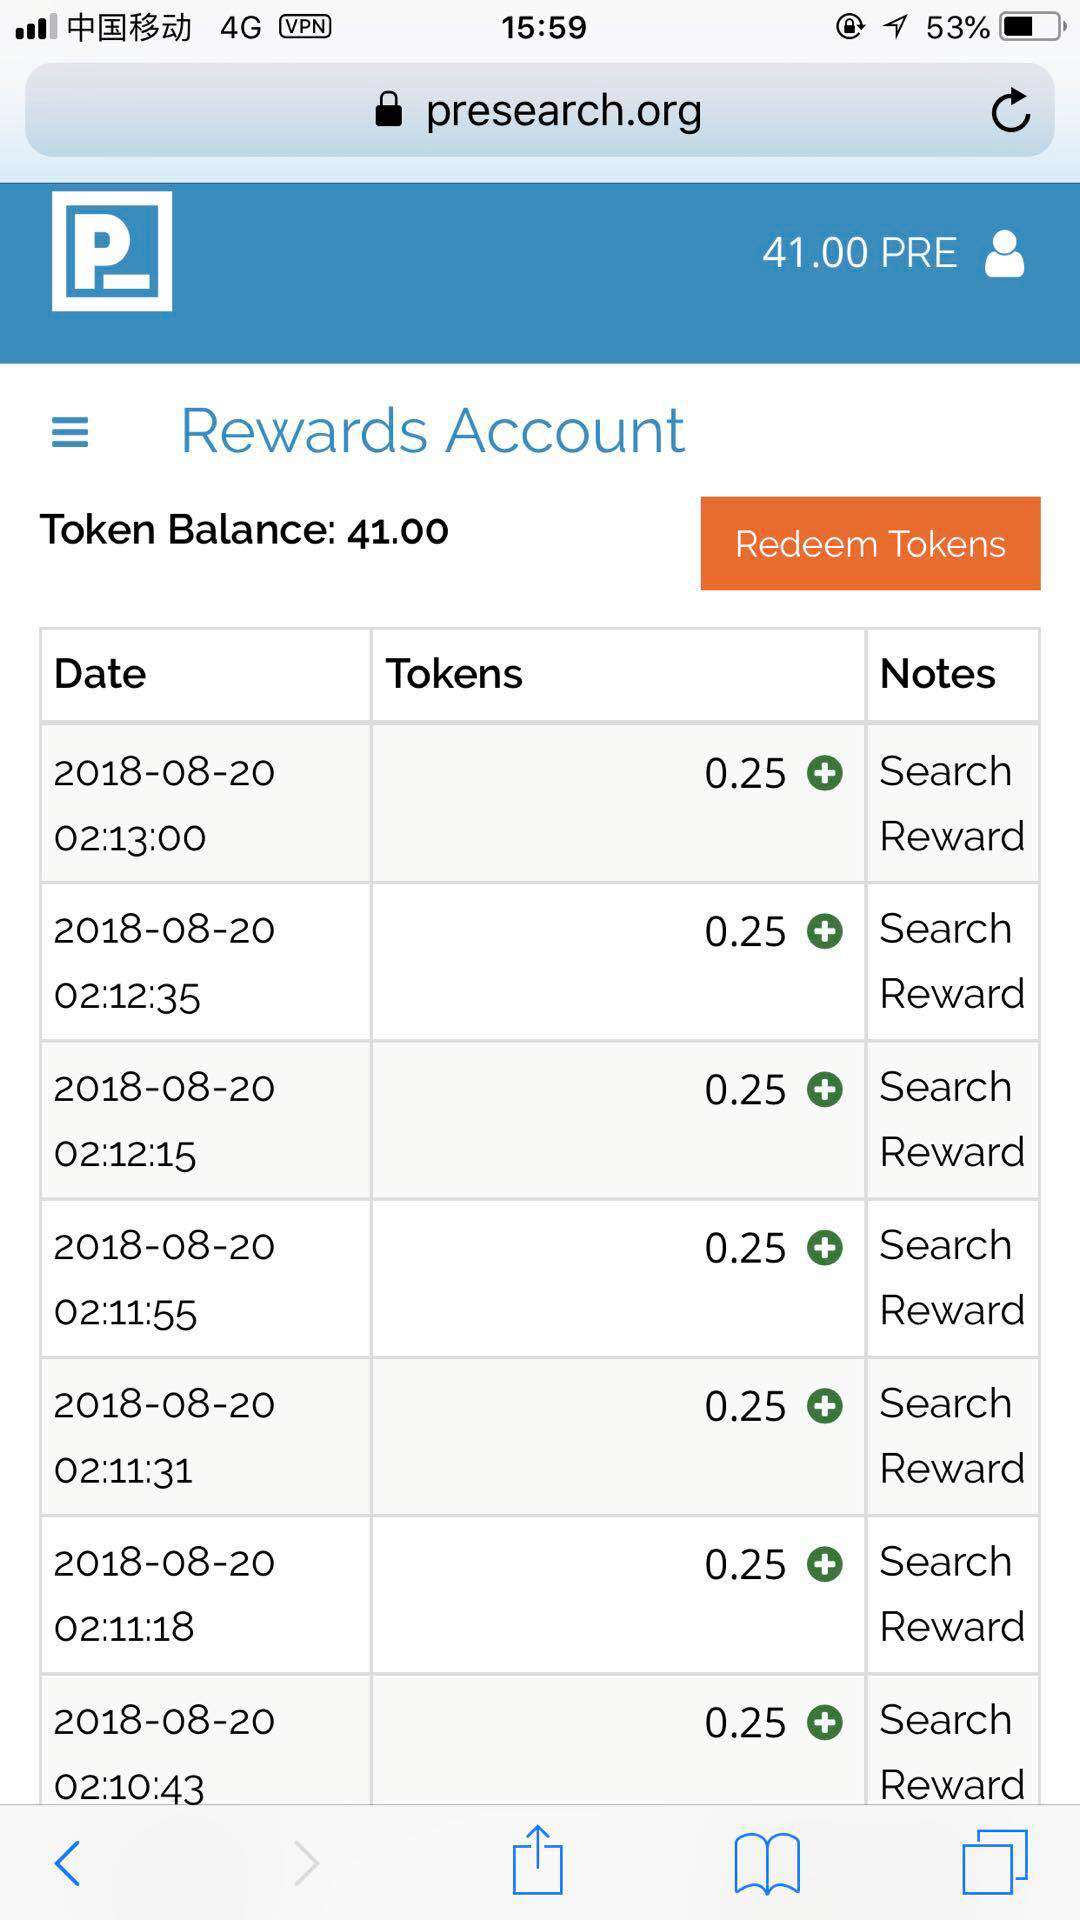Go back with Safari back arrow
Image resolution: width=1080 pixels, height=1920 pixels.
coord(67,1863)
